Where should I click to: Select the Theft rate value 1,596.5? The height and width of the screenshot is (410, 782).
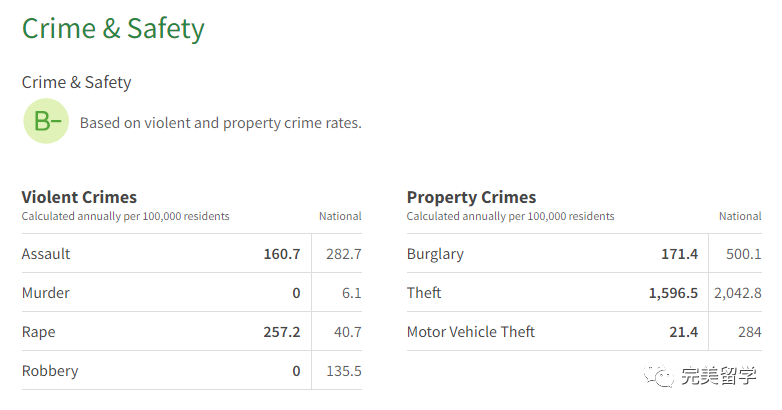click(673, 293)
